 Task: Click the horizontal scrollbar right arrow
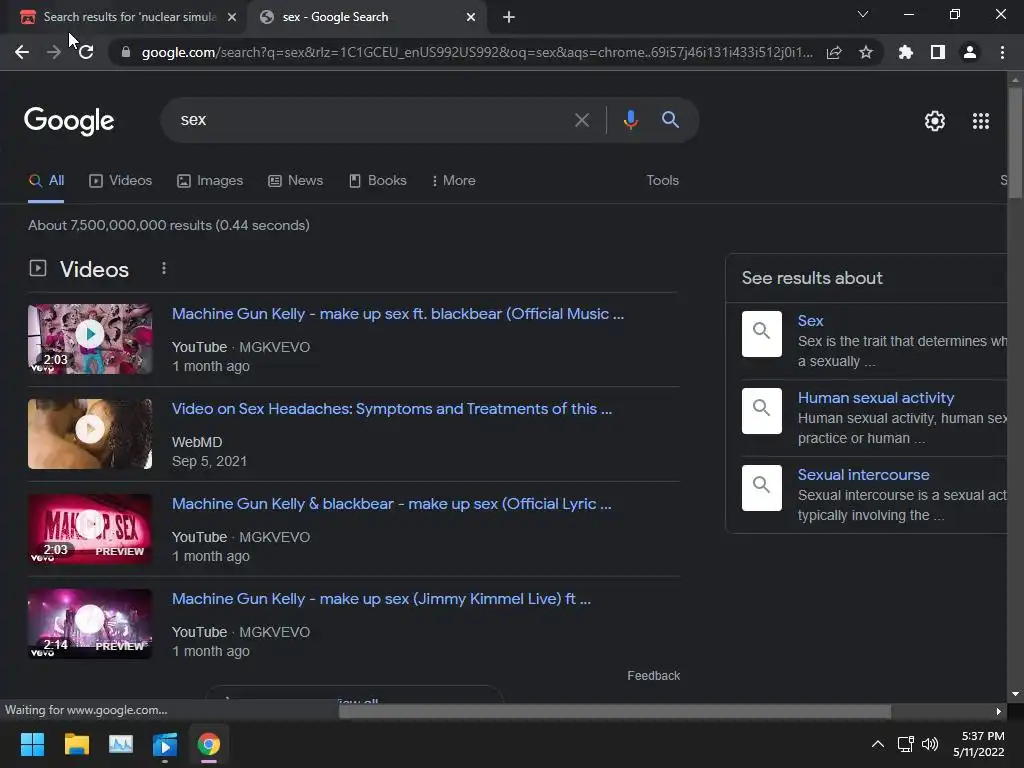(999, 711)
